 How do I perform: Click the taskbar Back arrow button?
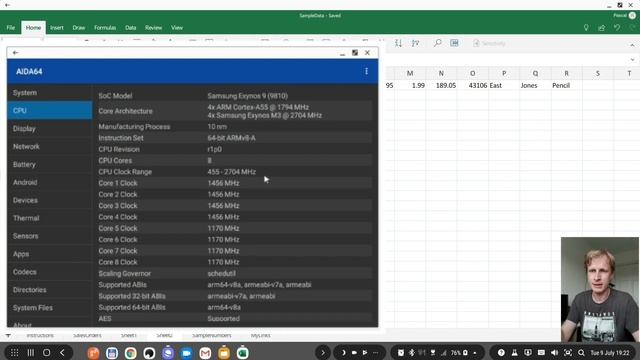(x=62, y=353)
